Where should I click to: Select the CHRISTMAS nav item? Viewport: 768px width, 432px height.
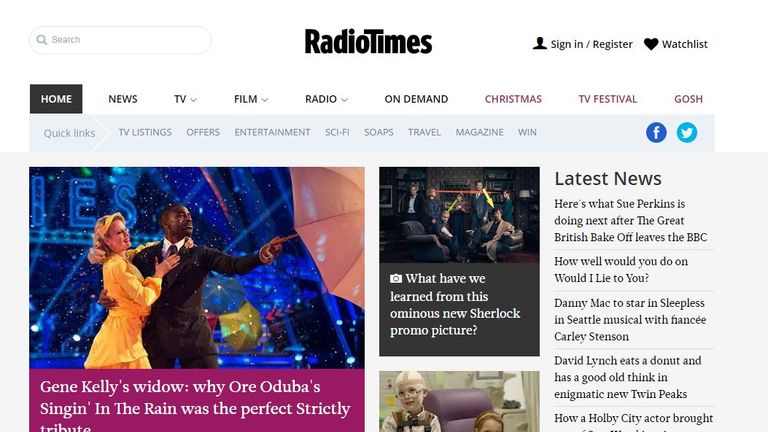point(513,99)
